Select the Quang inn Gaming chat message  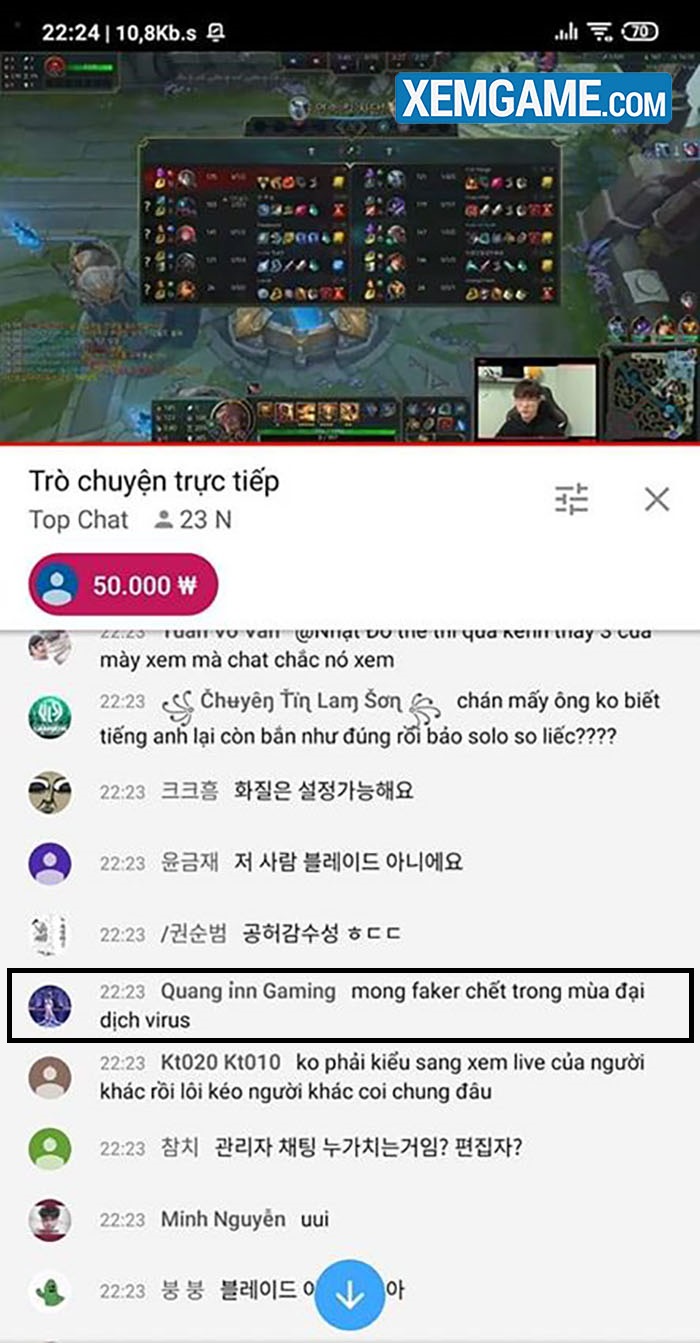tap(349, 1005)
